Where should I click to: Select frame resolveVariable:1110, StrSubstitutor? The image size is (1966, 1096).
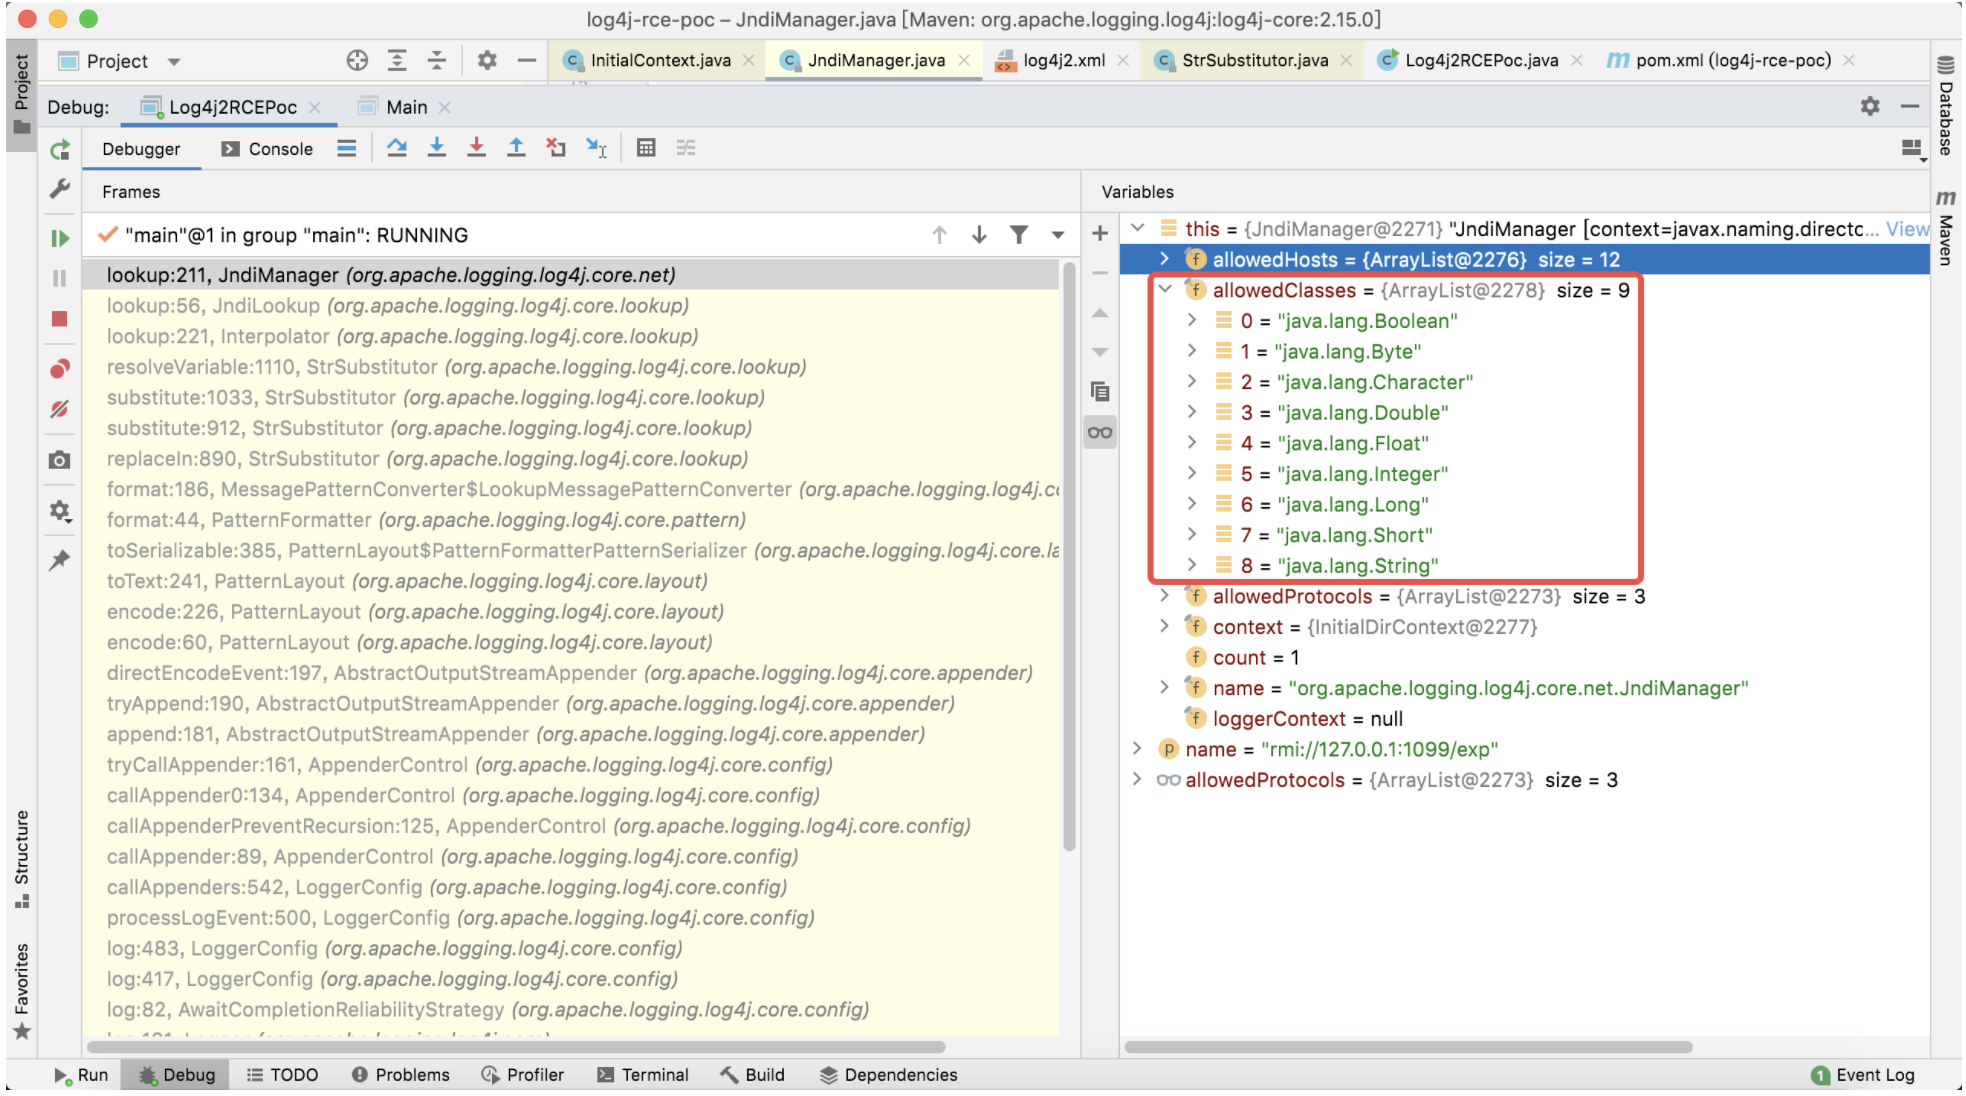pyautogui.click(x=570, y=367)
